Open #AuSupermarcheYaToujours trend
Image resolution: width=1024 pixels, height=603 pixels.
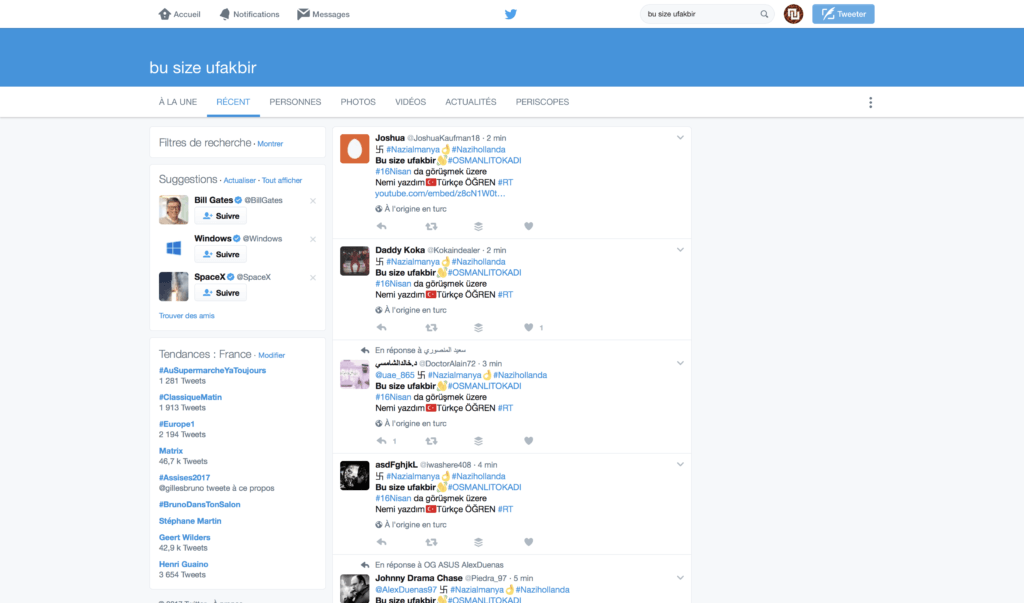point(212,370)
